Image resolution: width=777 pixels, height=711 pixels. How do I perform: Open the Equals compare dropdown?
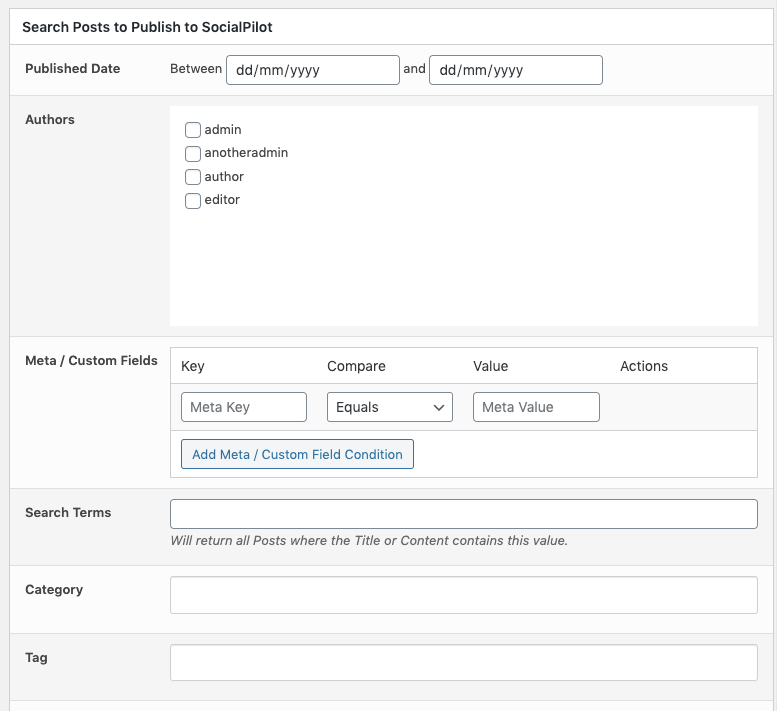[389, 407]
